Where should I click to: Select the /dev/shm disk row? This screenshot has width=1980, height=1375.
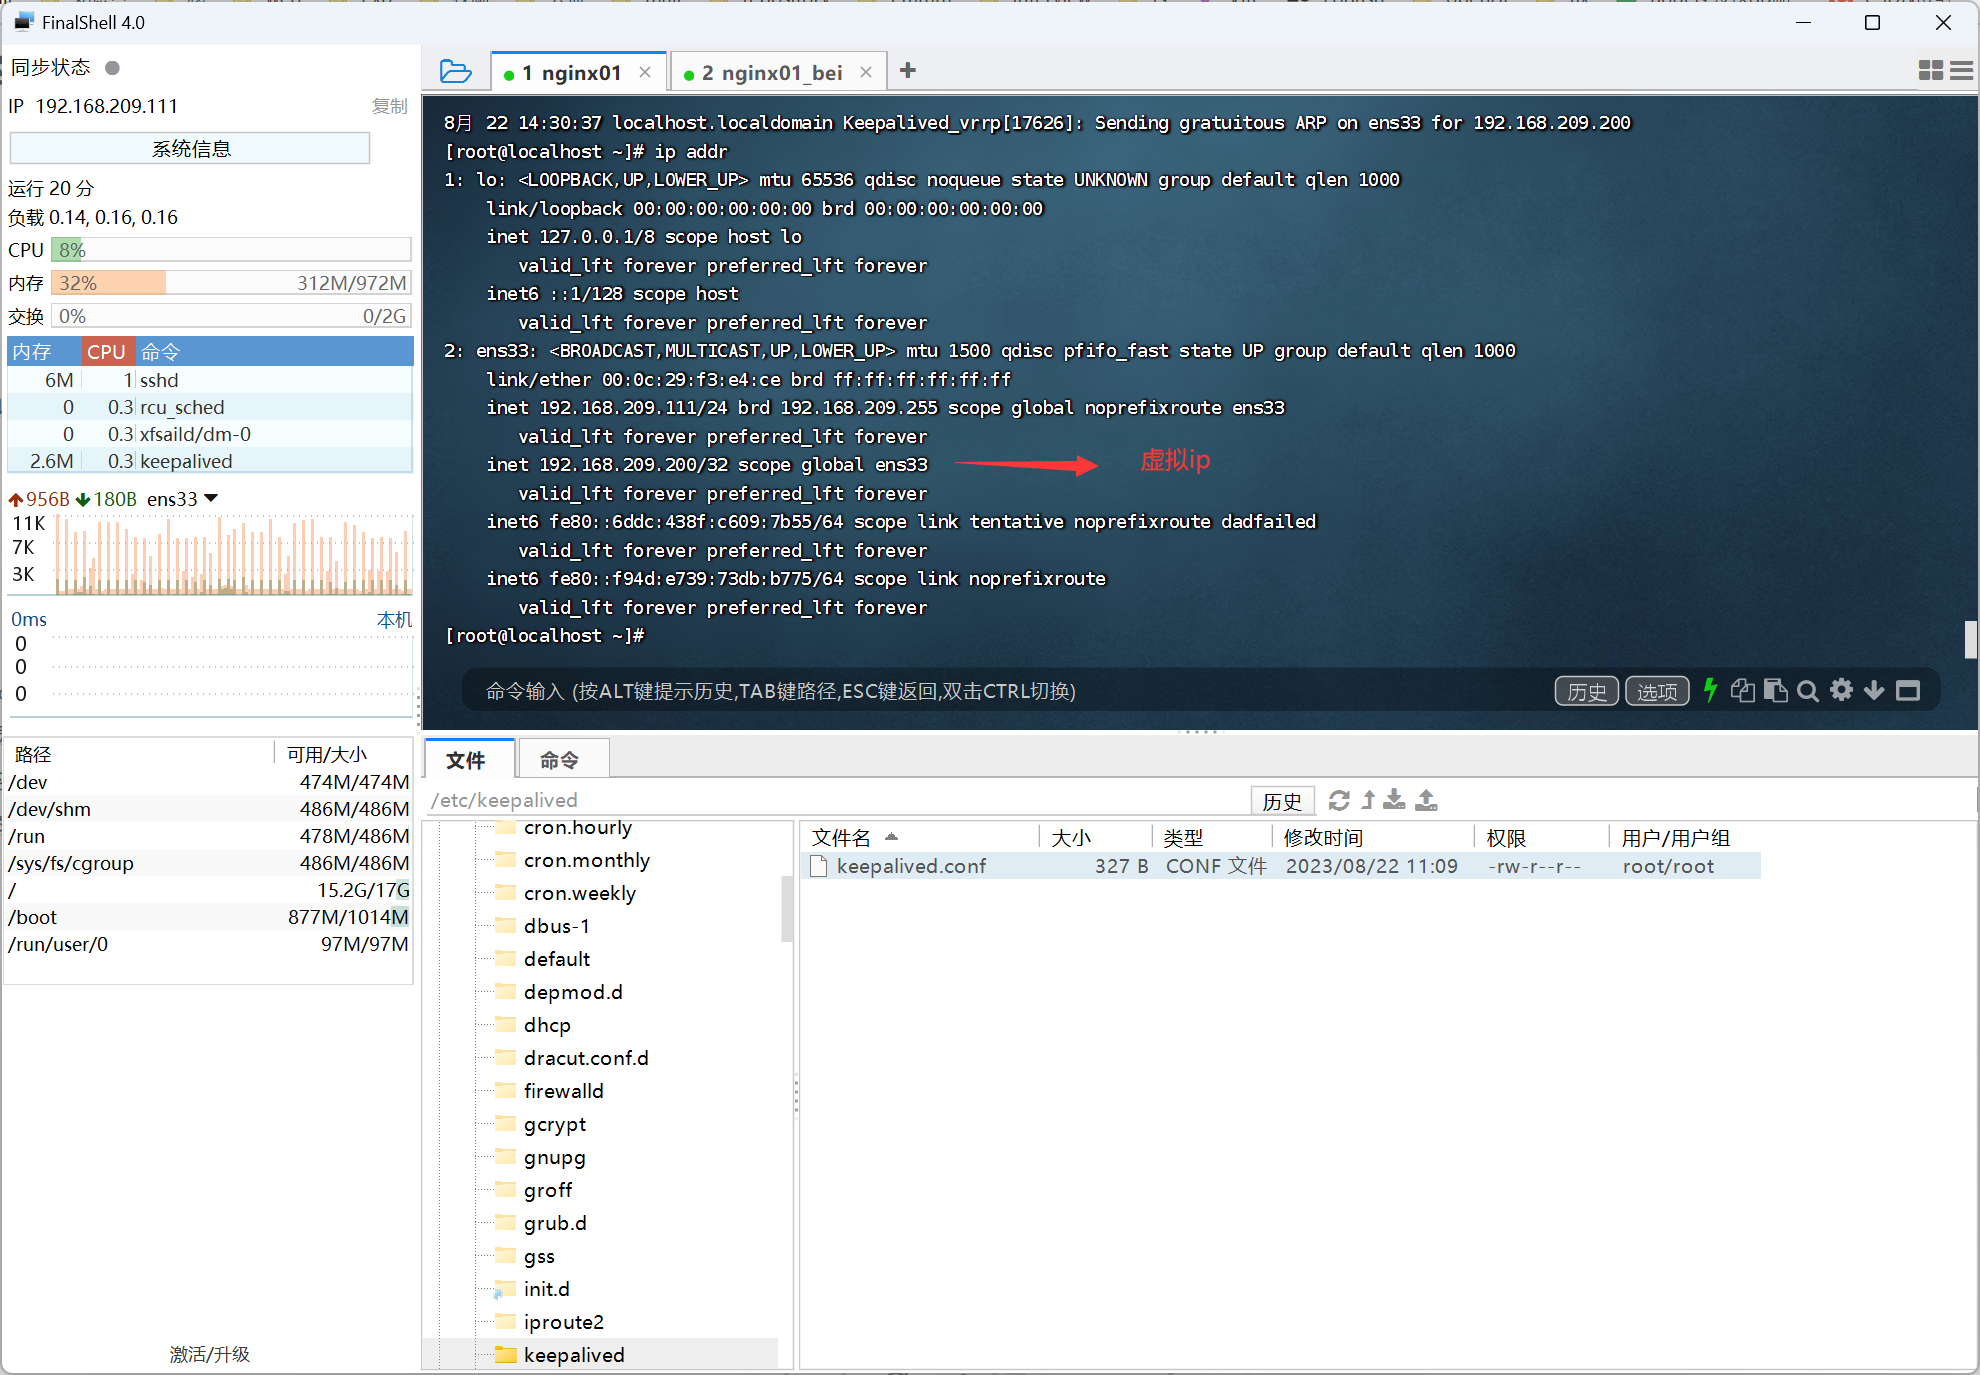[209, 809]
